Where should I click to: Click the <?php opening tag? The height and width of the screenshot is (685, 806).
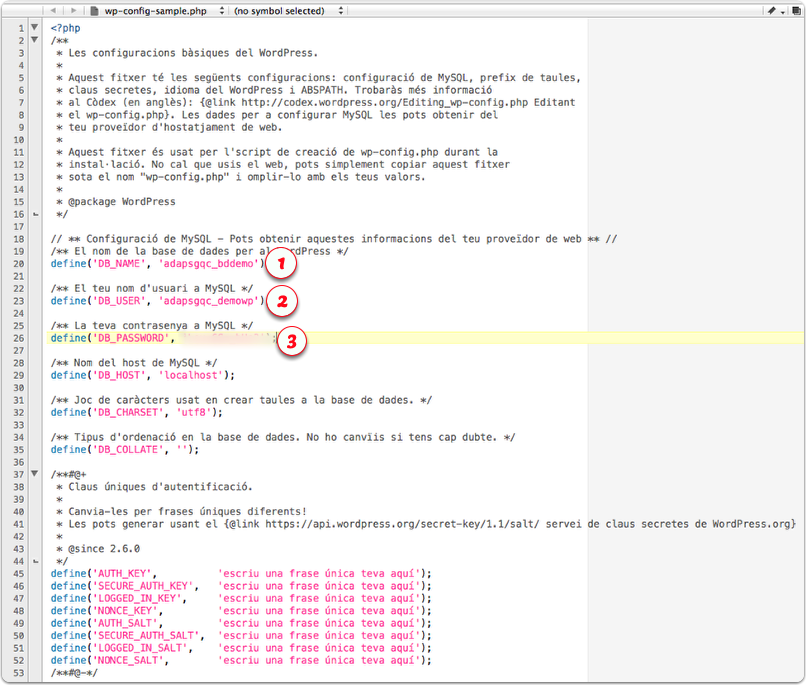65,28
